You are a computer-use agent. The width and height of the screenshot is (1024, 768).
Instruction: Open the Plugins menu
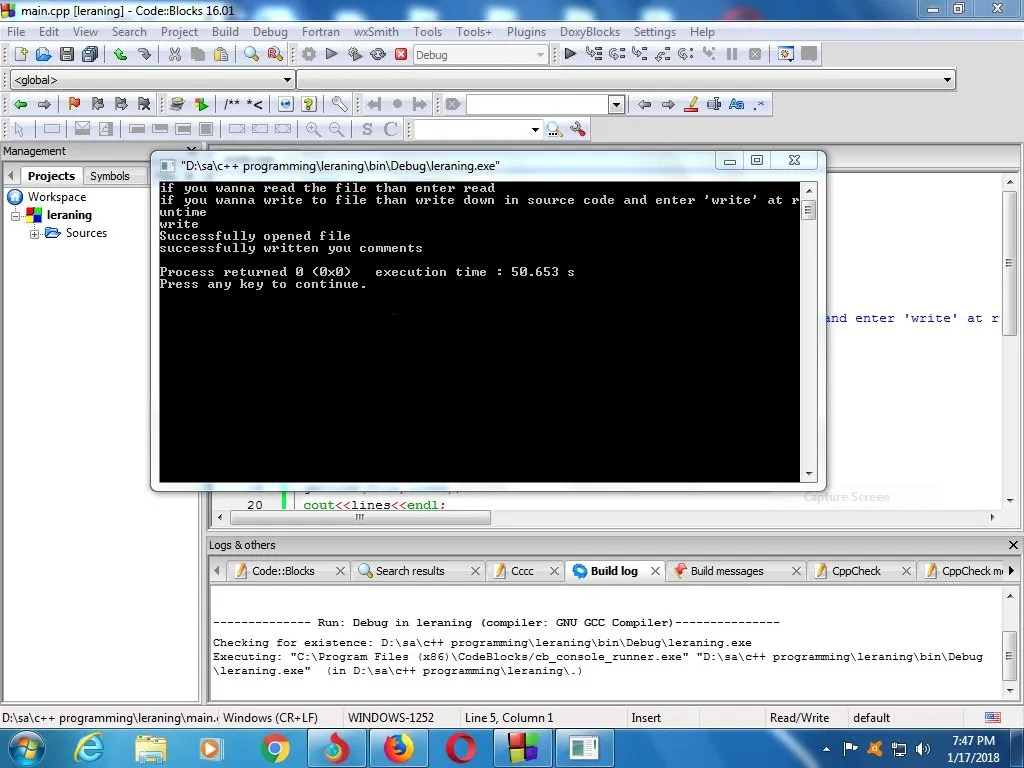(x=526, y=31)
